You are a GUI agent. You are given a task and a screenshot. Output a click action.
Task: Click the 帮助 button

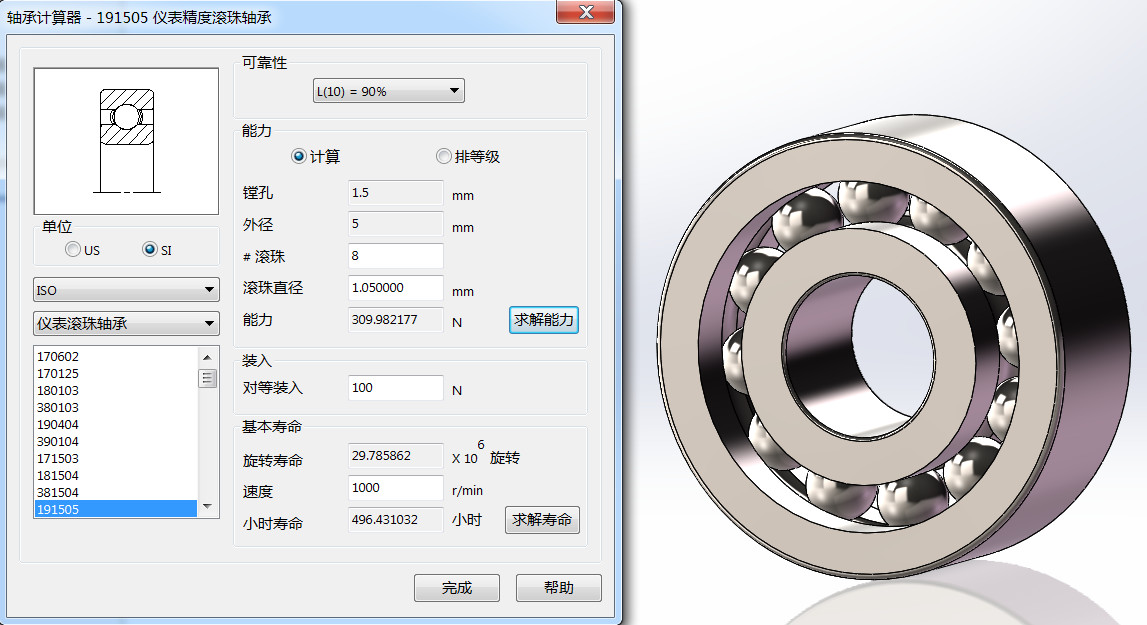click(x=559, y=588)
